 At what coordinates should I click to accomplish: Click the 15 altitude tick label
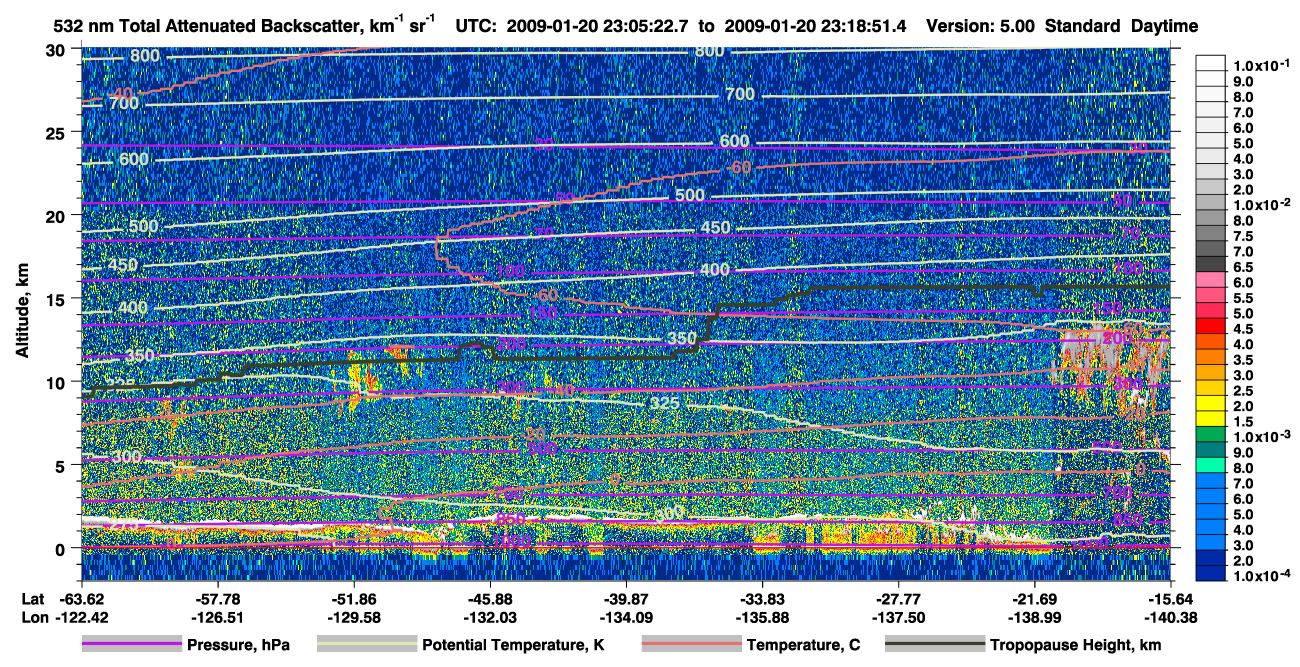(57, 298)
